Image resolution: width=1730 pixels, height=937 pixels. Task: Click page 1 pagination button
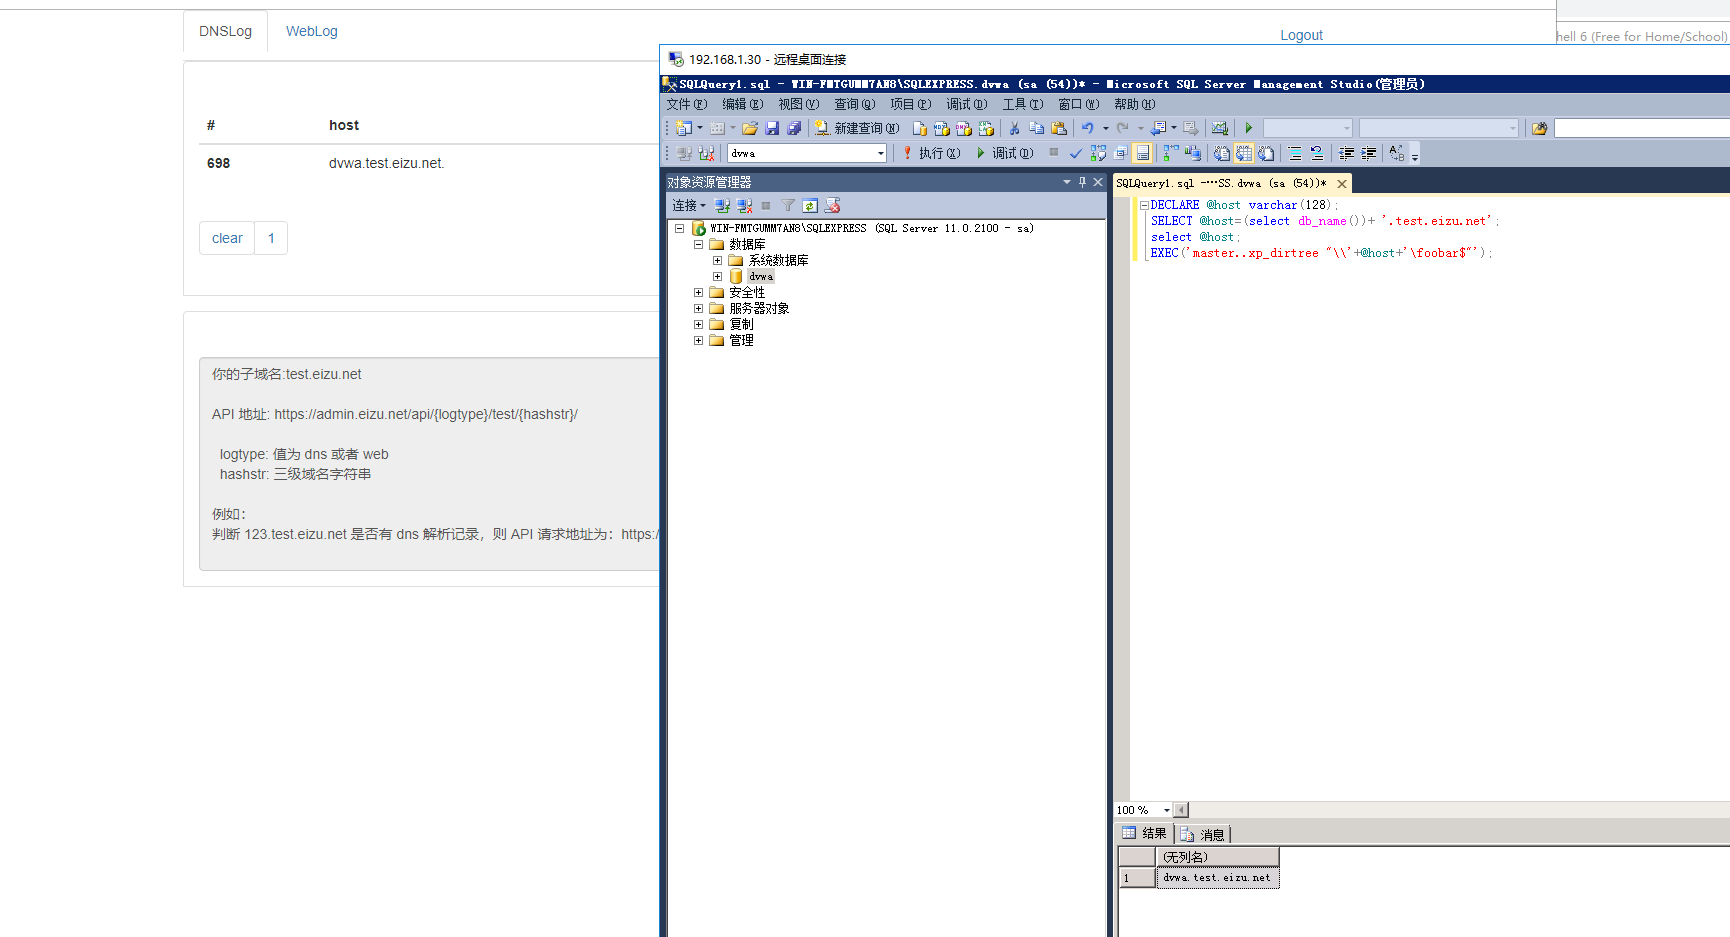point(271,238)
